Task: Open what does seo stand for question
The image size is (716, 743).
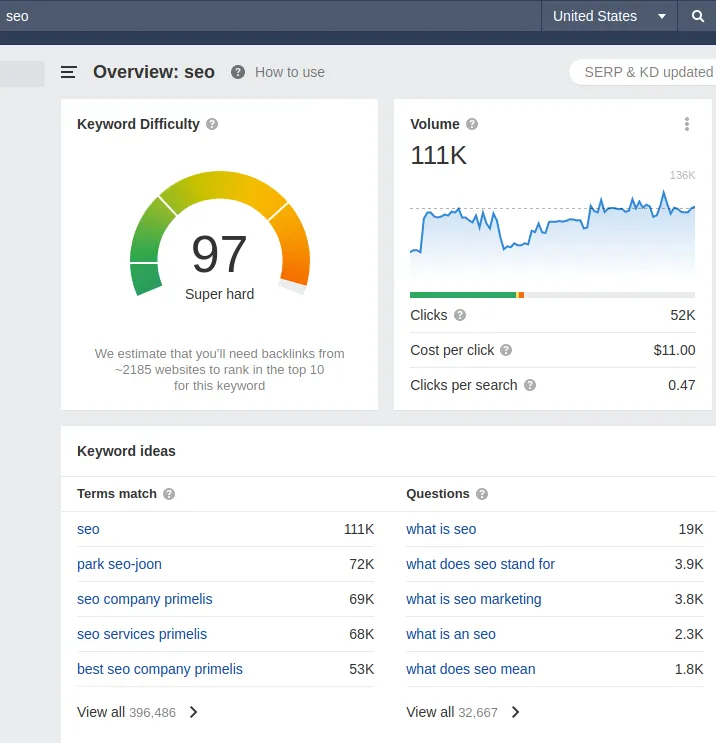Action: (x=480, y=564)
